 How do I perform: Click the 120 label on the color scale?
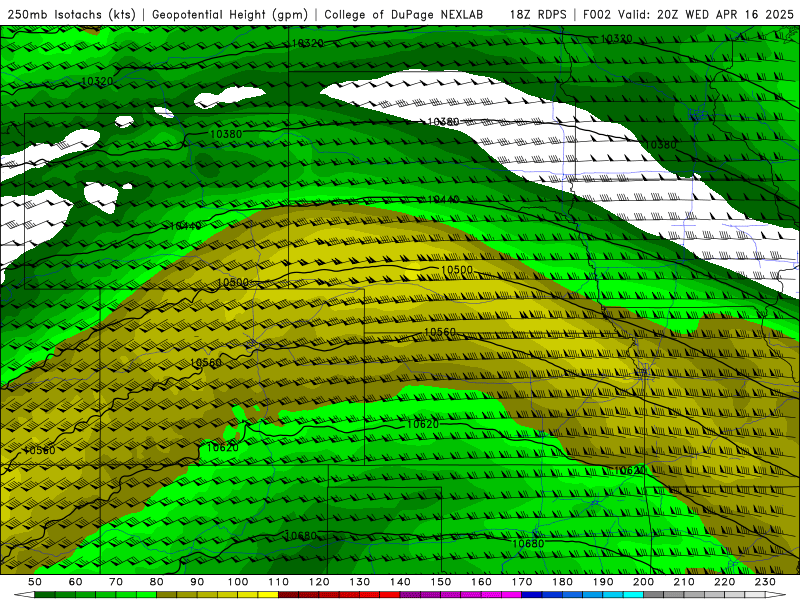click(x=319, y=582)
